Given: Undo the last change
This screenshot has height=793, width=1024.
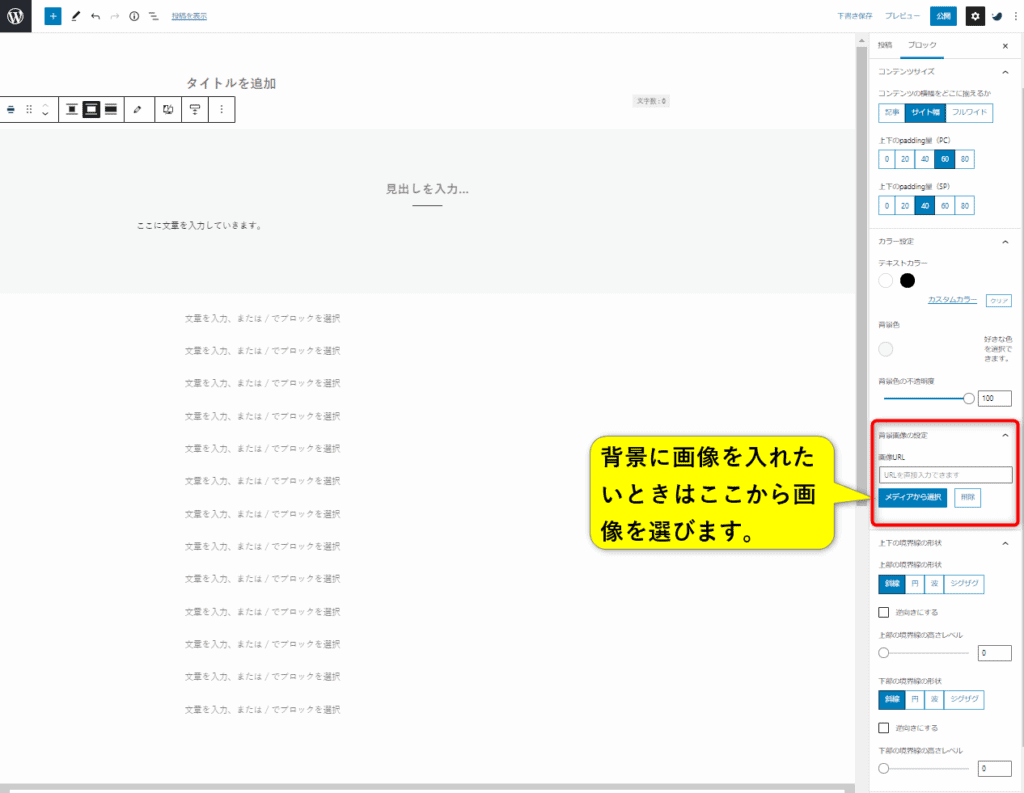Looking at the screenshot, I should (x=95, y=16).
